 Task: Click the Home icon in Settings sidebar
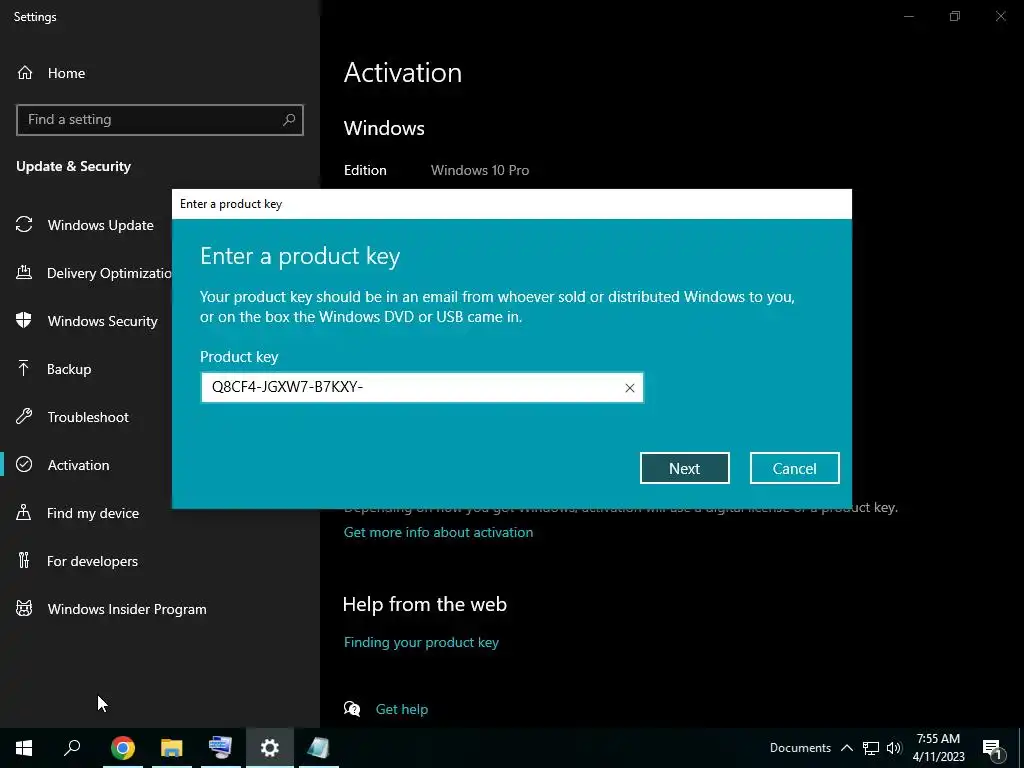click(x=25, y=72)
